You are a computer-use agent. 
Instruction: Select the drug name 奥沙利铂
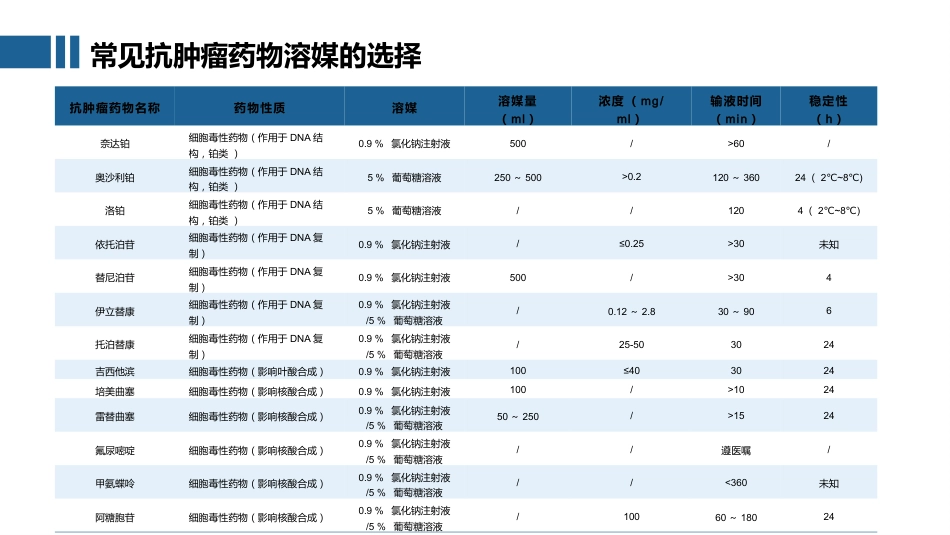click(115, 178)
